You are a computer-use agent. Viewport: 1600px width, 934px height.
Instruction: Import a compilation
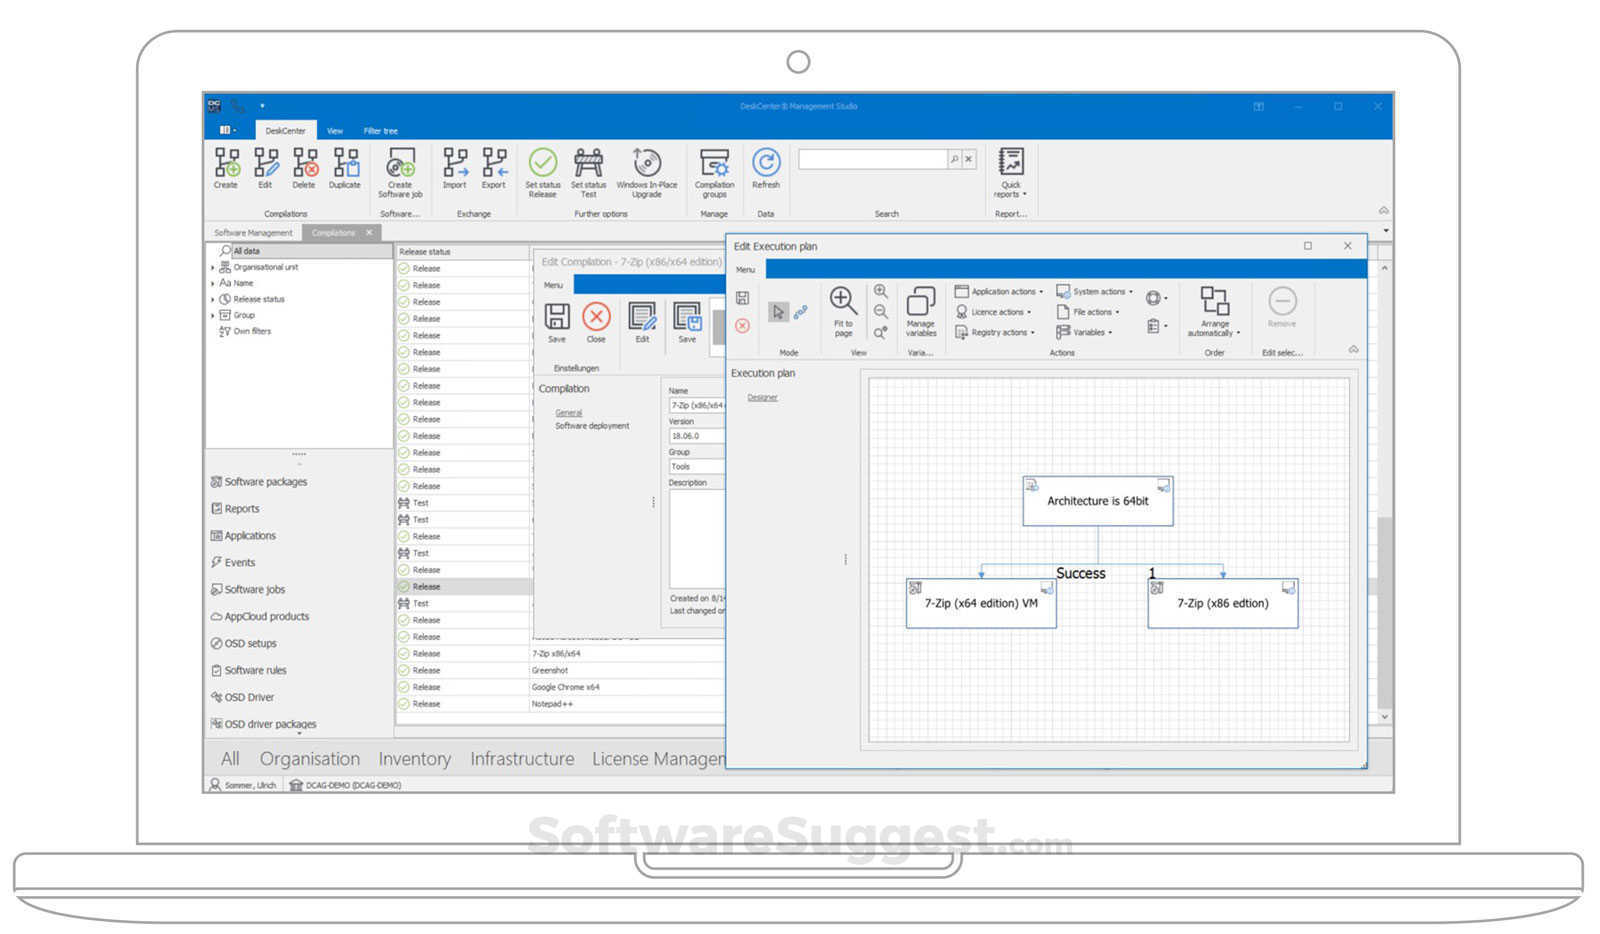[x=454, y=170]
